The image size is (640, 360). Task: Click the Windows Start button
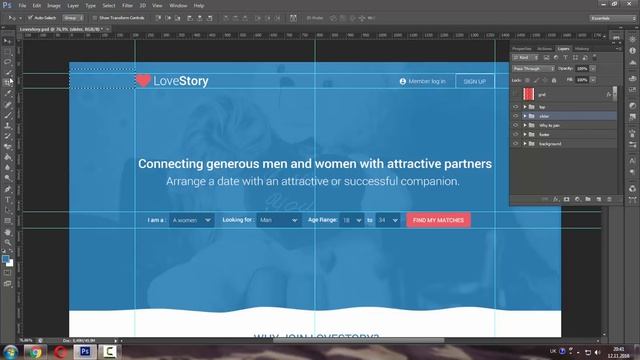[11, 351]
